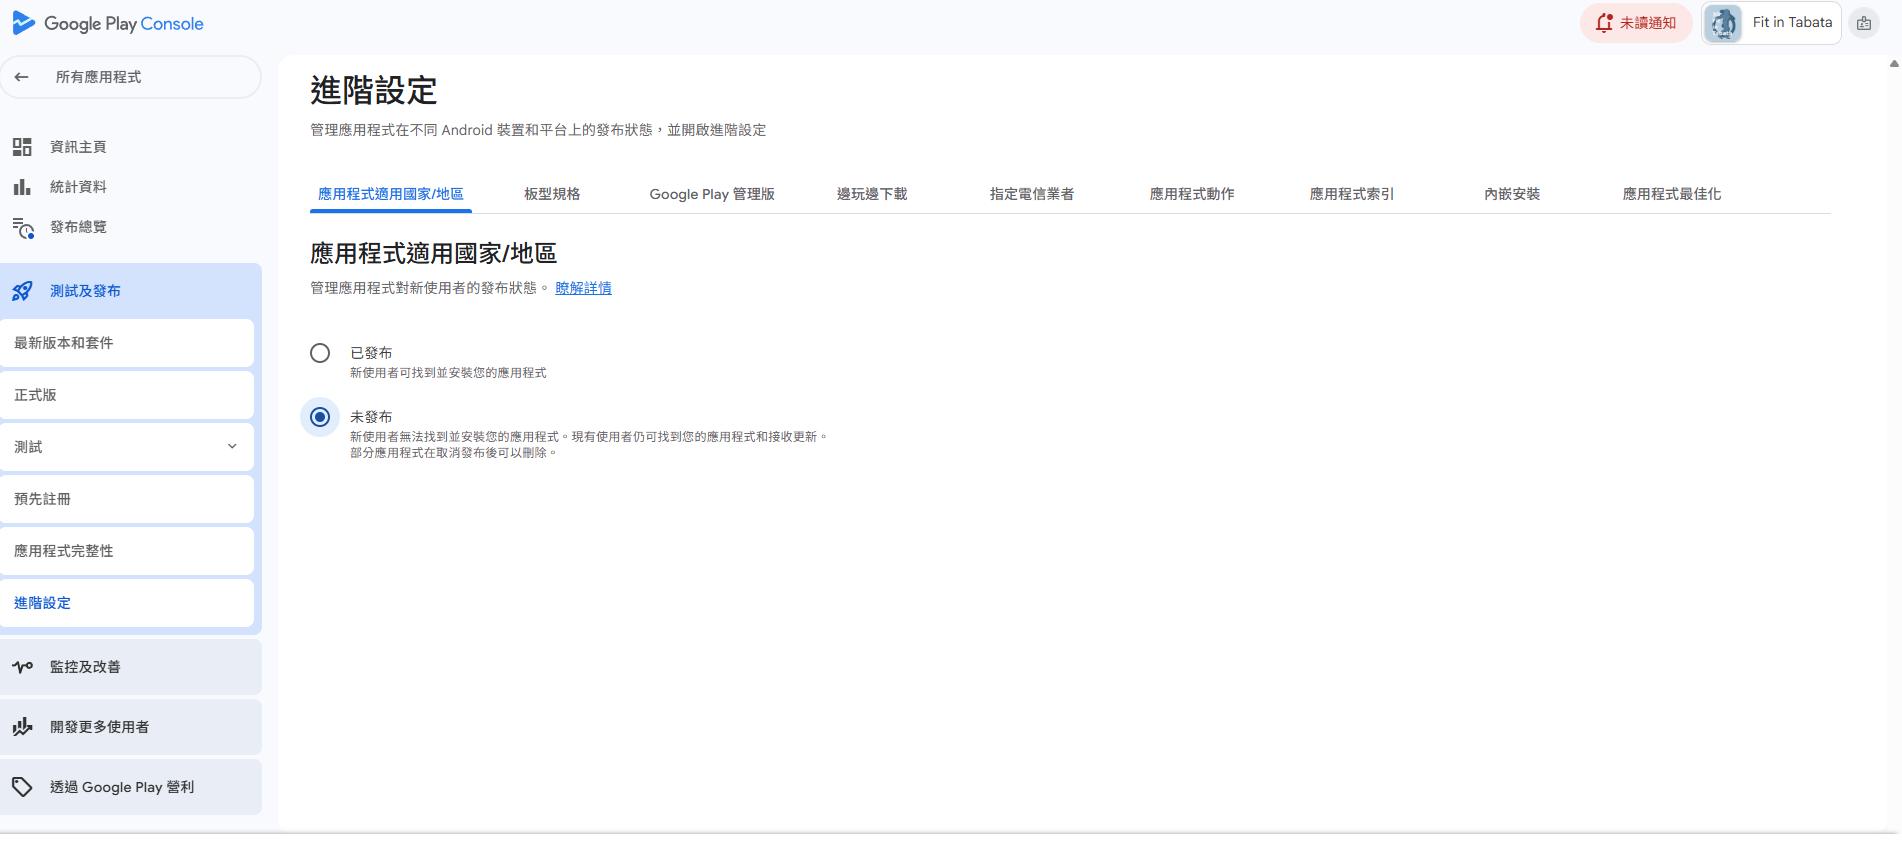The height and width of the screenshot is (843, 1902).
Task: Open the Fit in Tabata app switcher
Action: [x=1772, y=23]
